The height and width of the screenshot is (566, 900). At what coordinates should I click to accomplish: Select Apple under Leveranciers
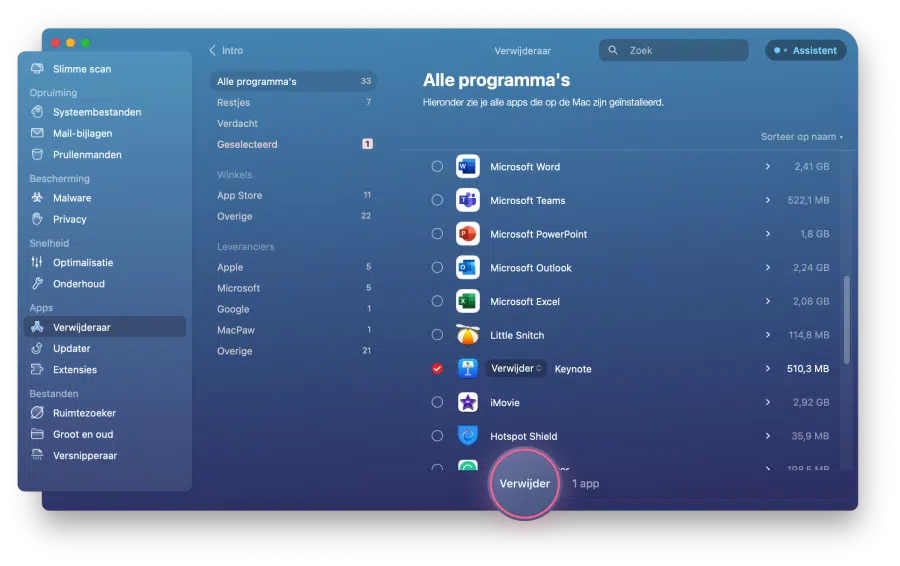point(294,267)
